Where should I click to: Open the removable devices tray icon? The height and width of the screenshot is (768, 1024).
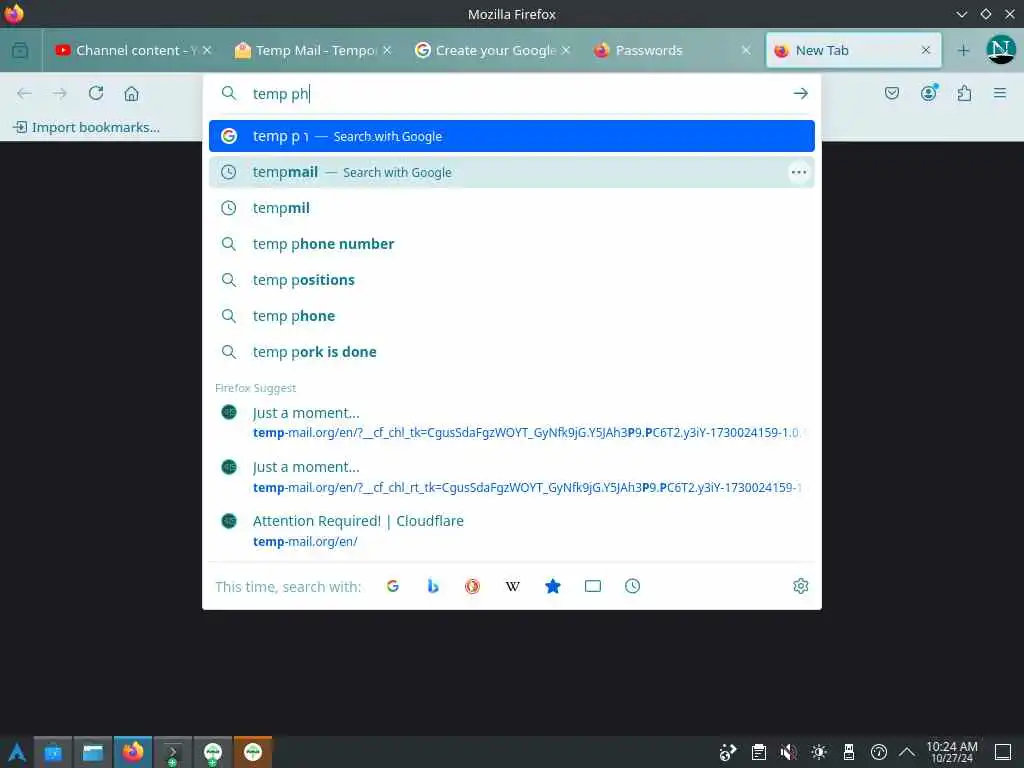point(849,752)
